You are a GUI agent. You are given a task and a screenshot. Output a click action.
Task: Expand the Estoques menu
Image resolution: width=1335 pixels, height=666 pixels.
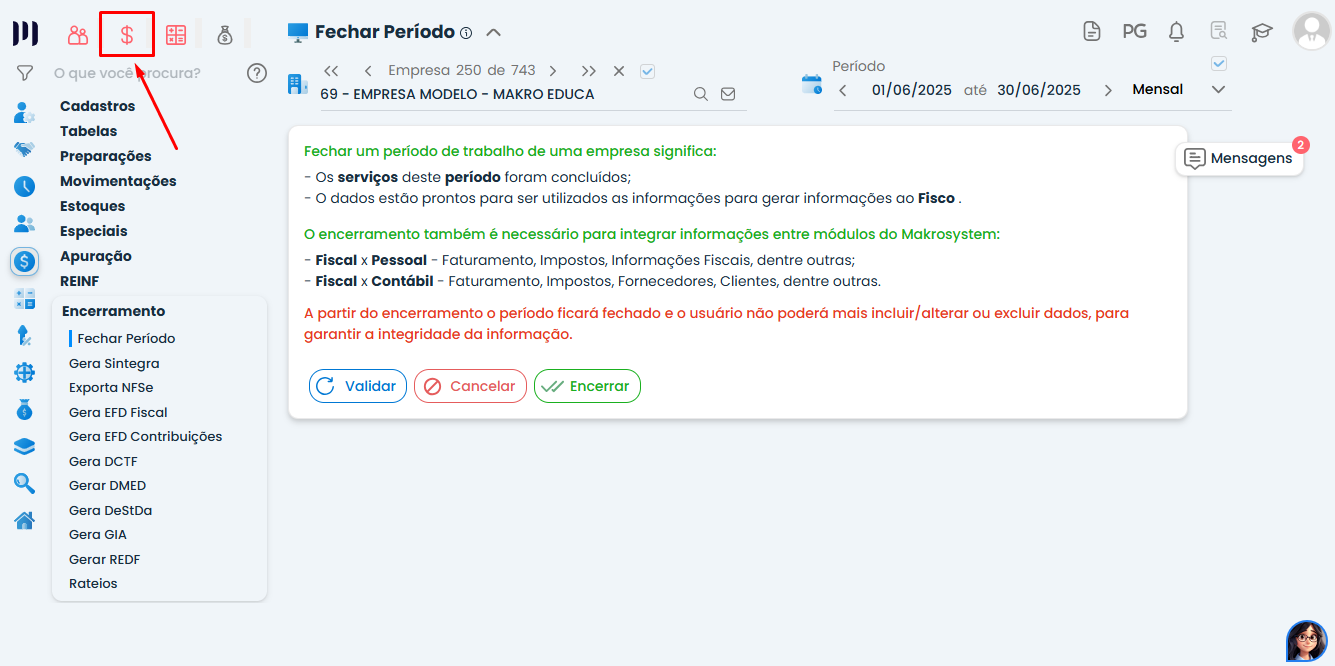[92, 206]
